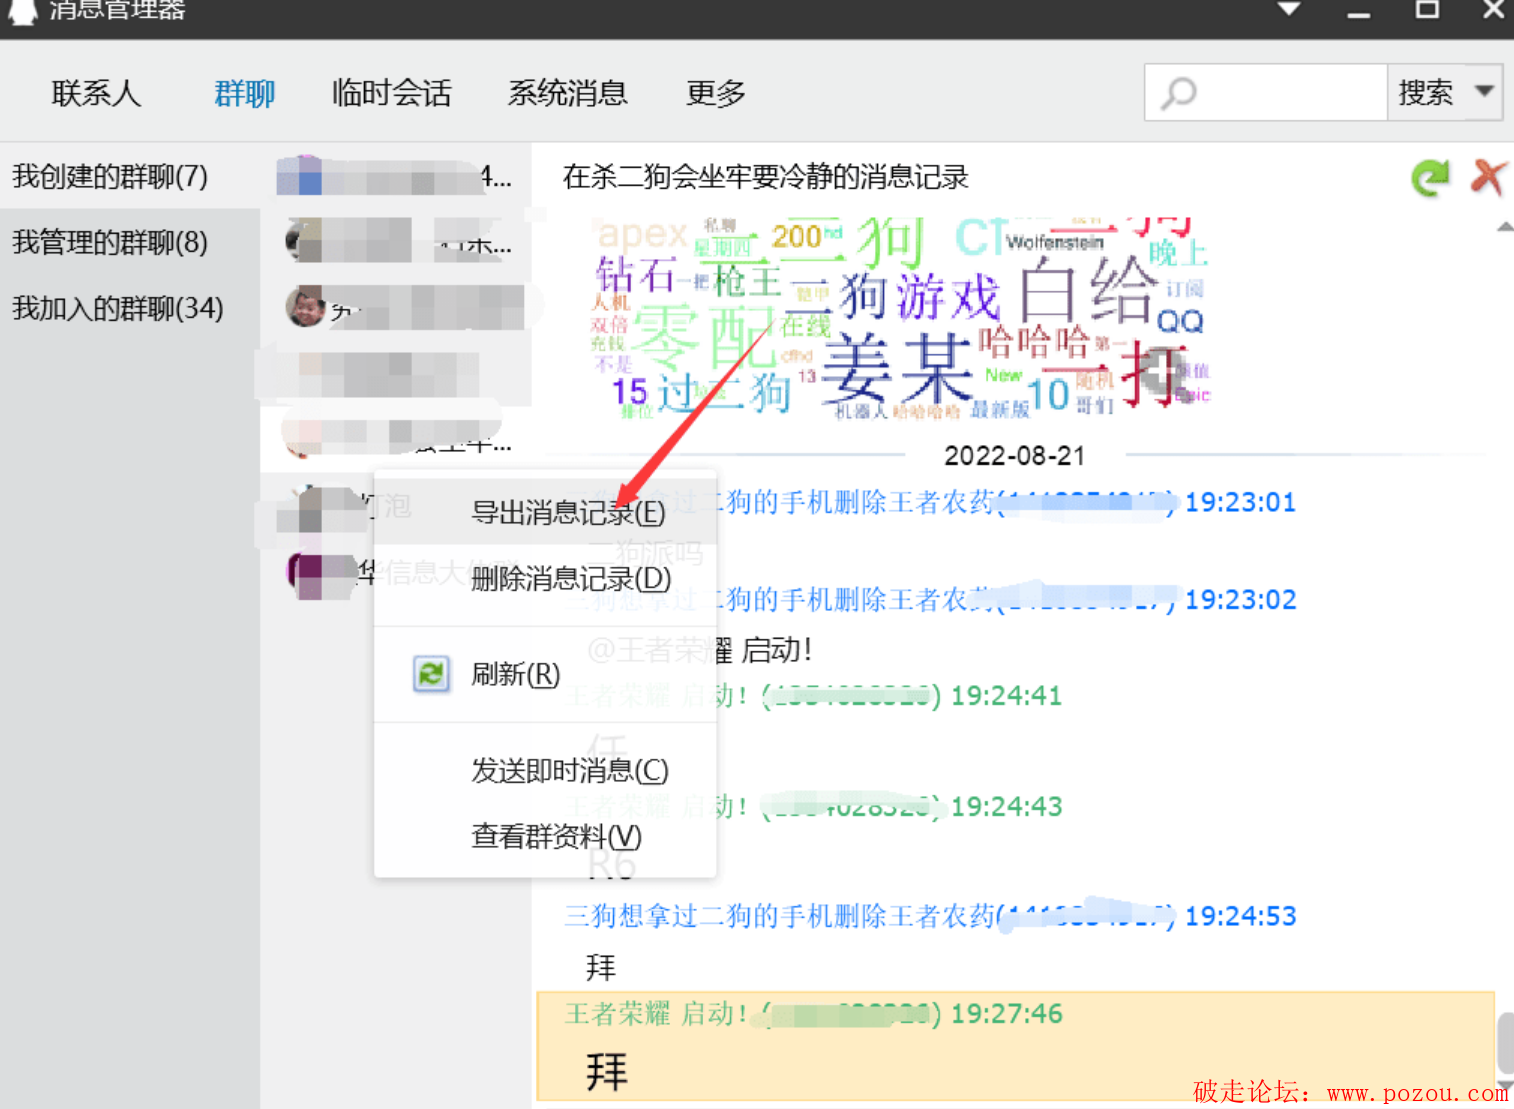
Task: Click the 在杀二狗会坐牢要冷静的消息记录 title
Action: (766, 177)
